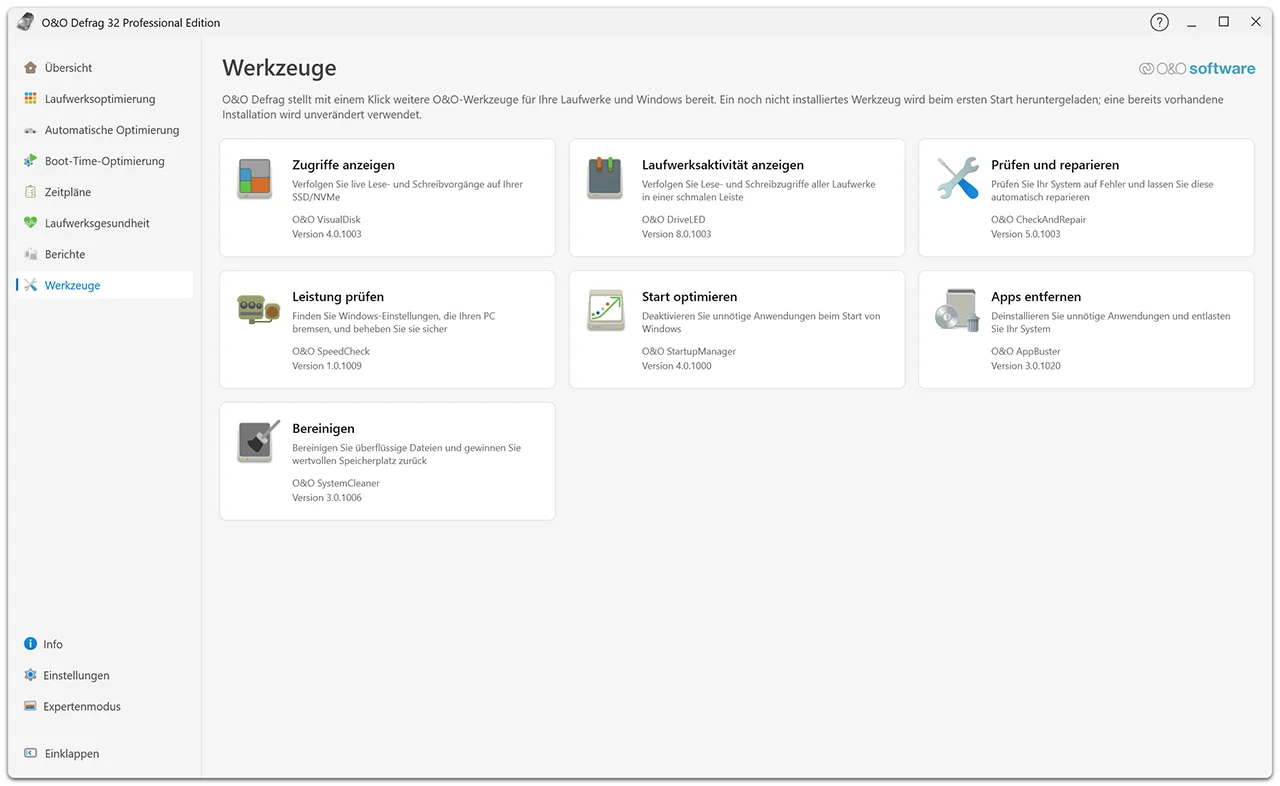This screenshot has width=1280, height=786.
Task: Click the O&O SystemCleaner brush icon
Action: pos(258,441)
